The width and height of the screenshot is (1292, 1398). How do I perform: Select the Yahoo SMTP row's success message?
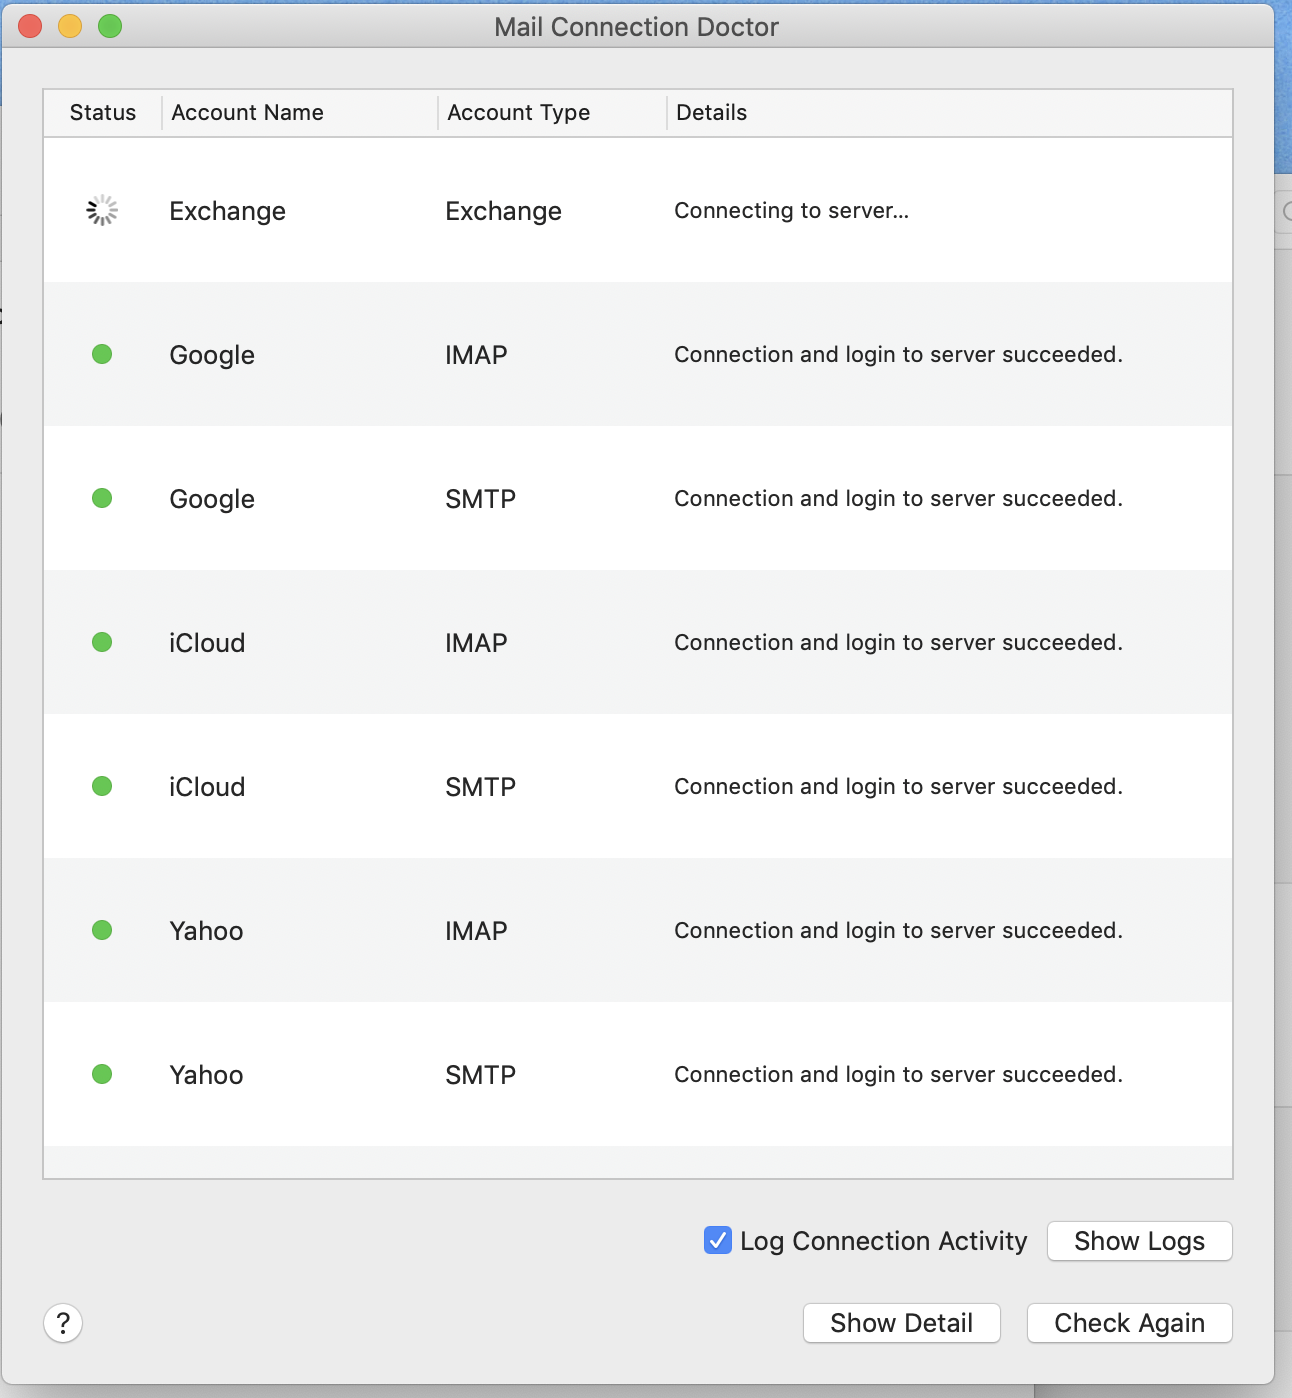click(898, 1074)
